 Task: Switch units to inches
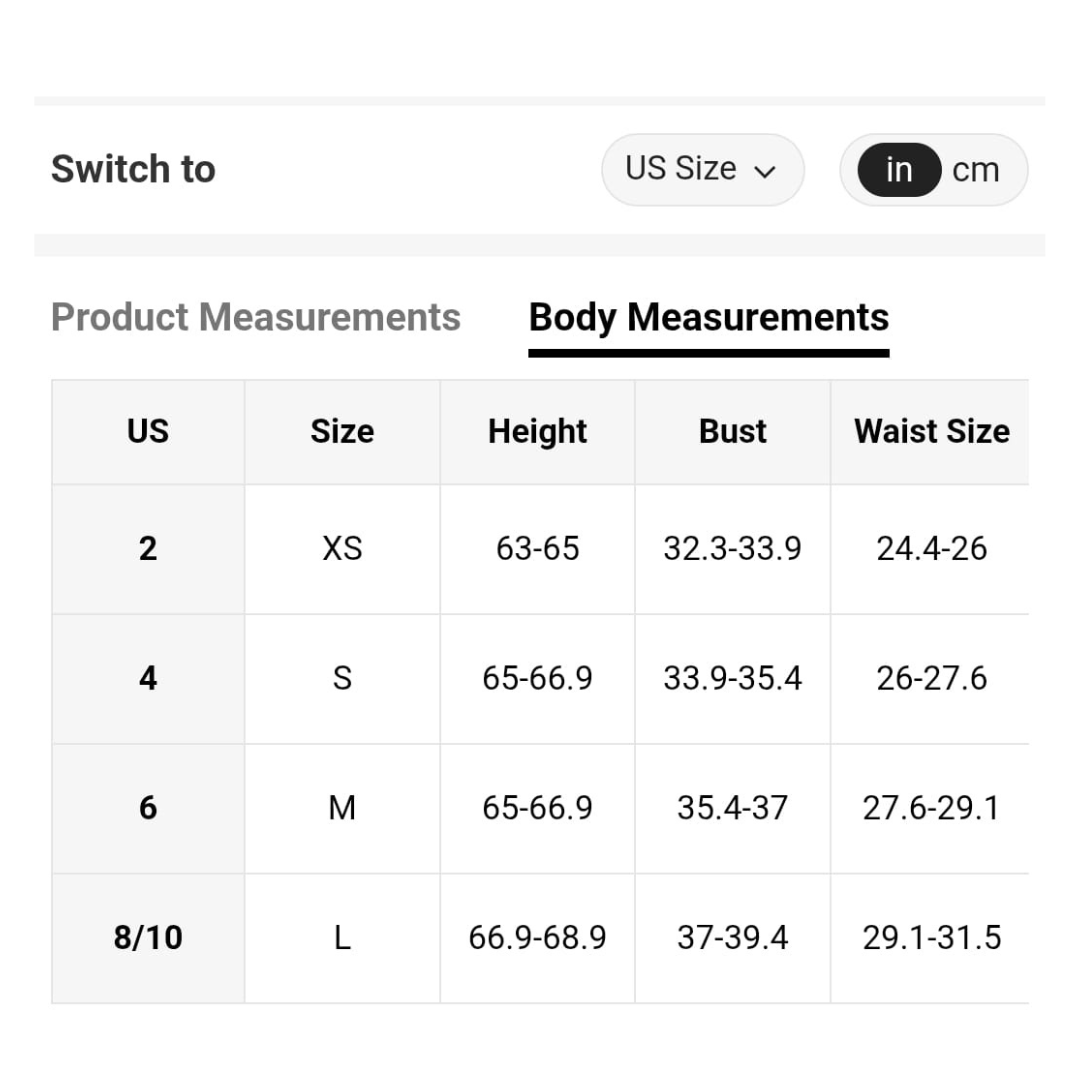[899, 170]
